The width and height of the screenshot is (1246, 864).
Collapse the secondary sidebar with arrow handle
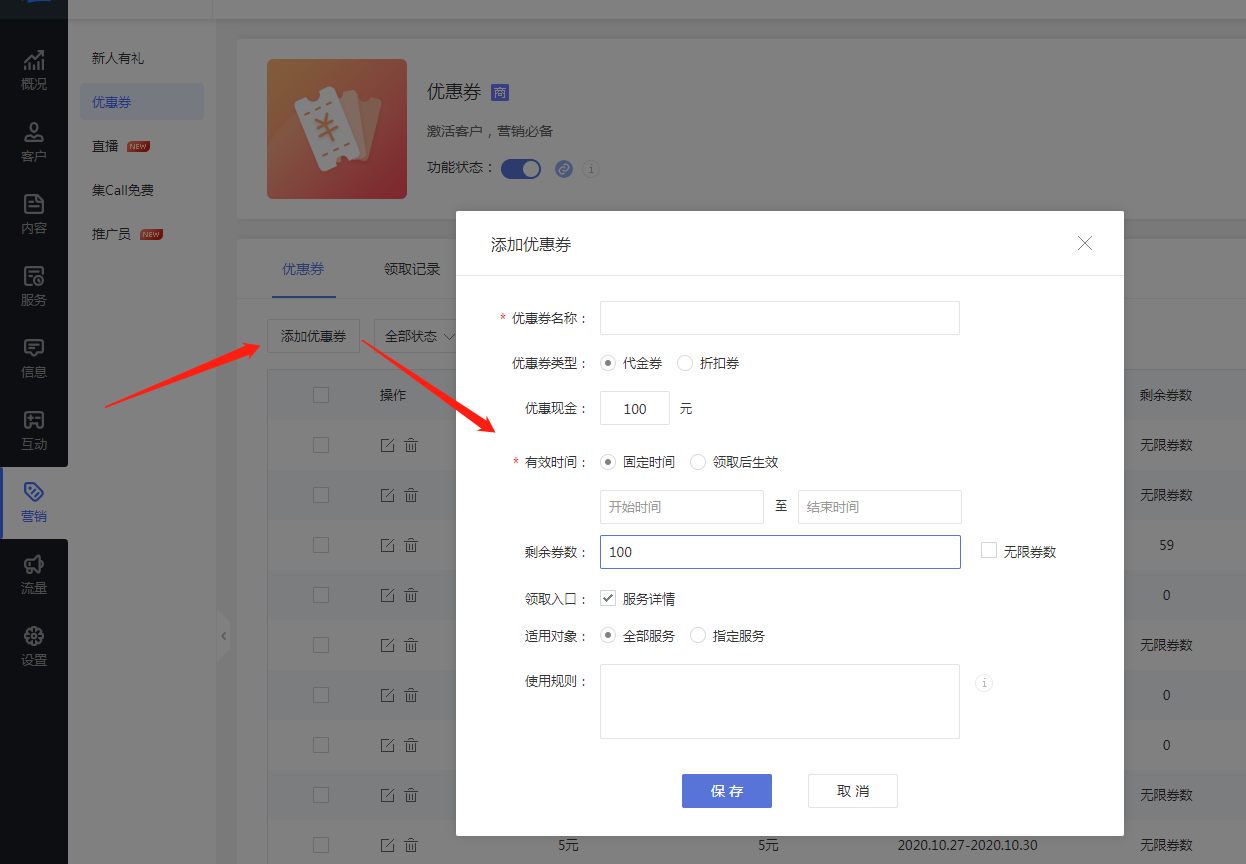[x=223, y=636]
